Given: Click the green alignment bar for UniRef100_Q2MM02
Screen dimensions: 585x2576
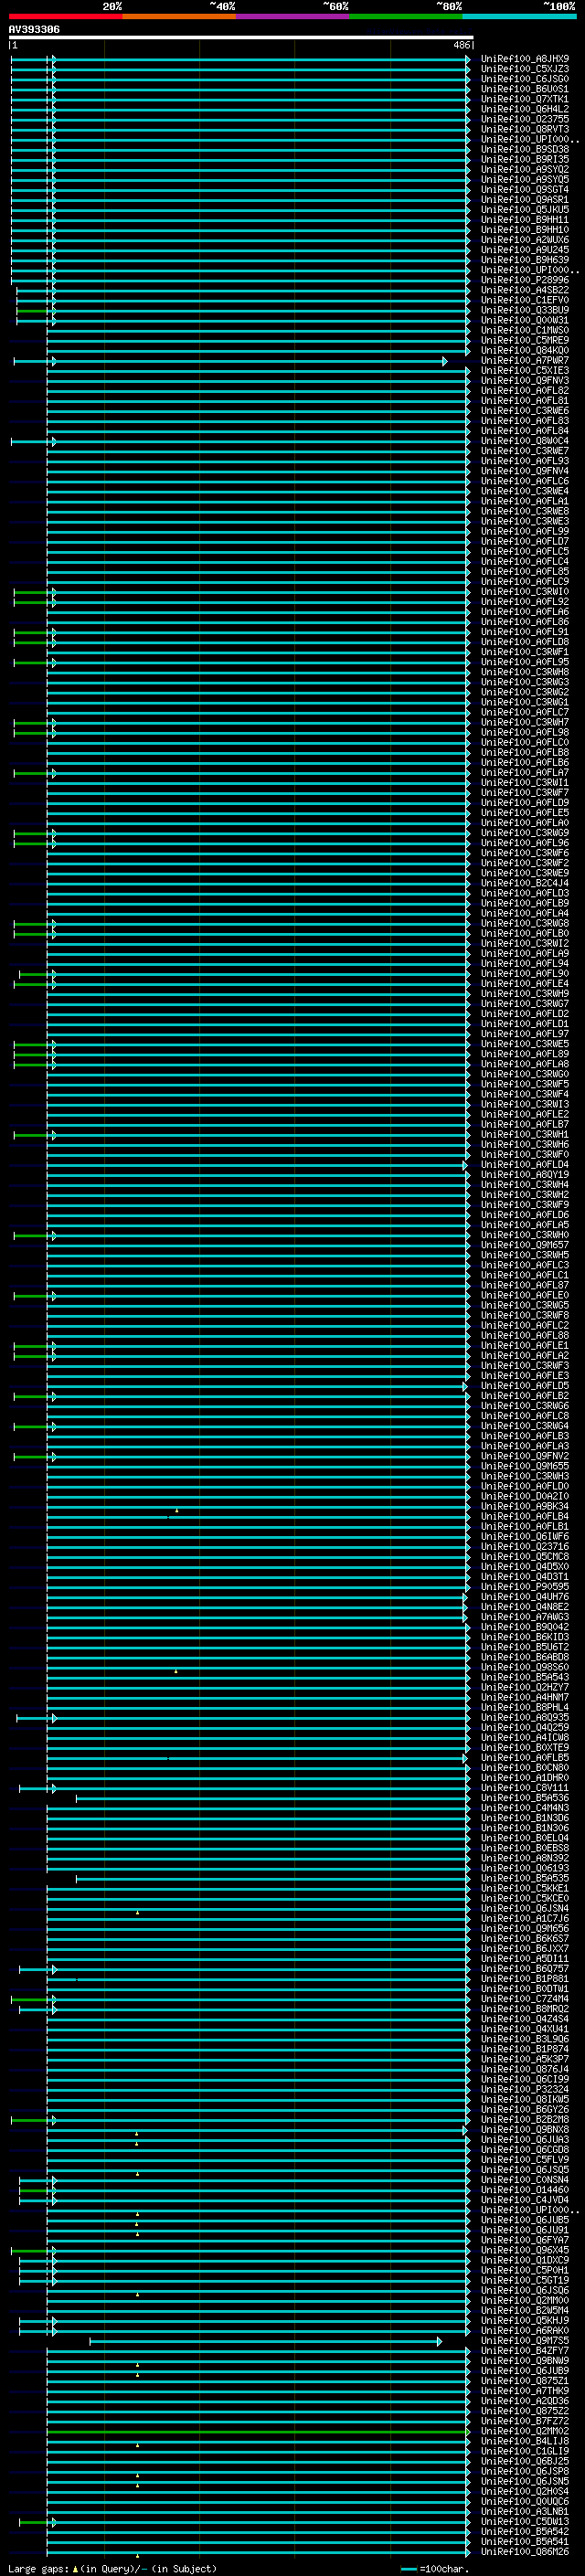Looking at the screenshot, I should click(258, 2431).
